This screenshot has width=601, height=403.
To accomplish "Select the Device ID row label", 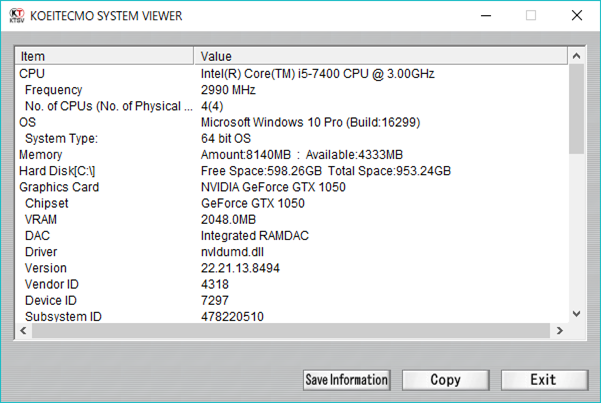I will point(51,300).
